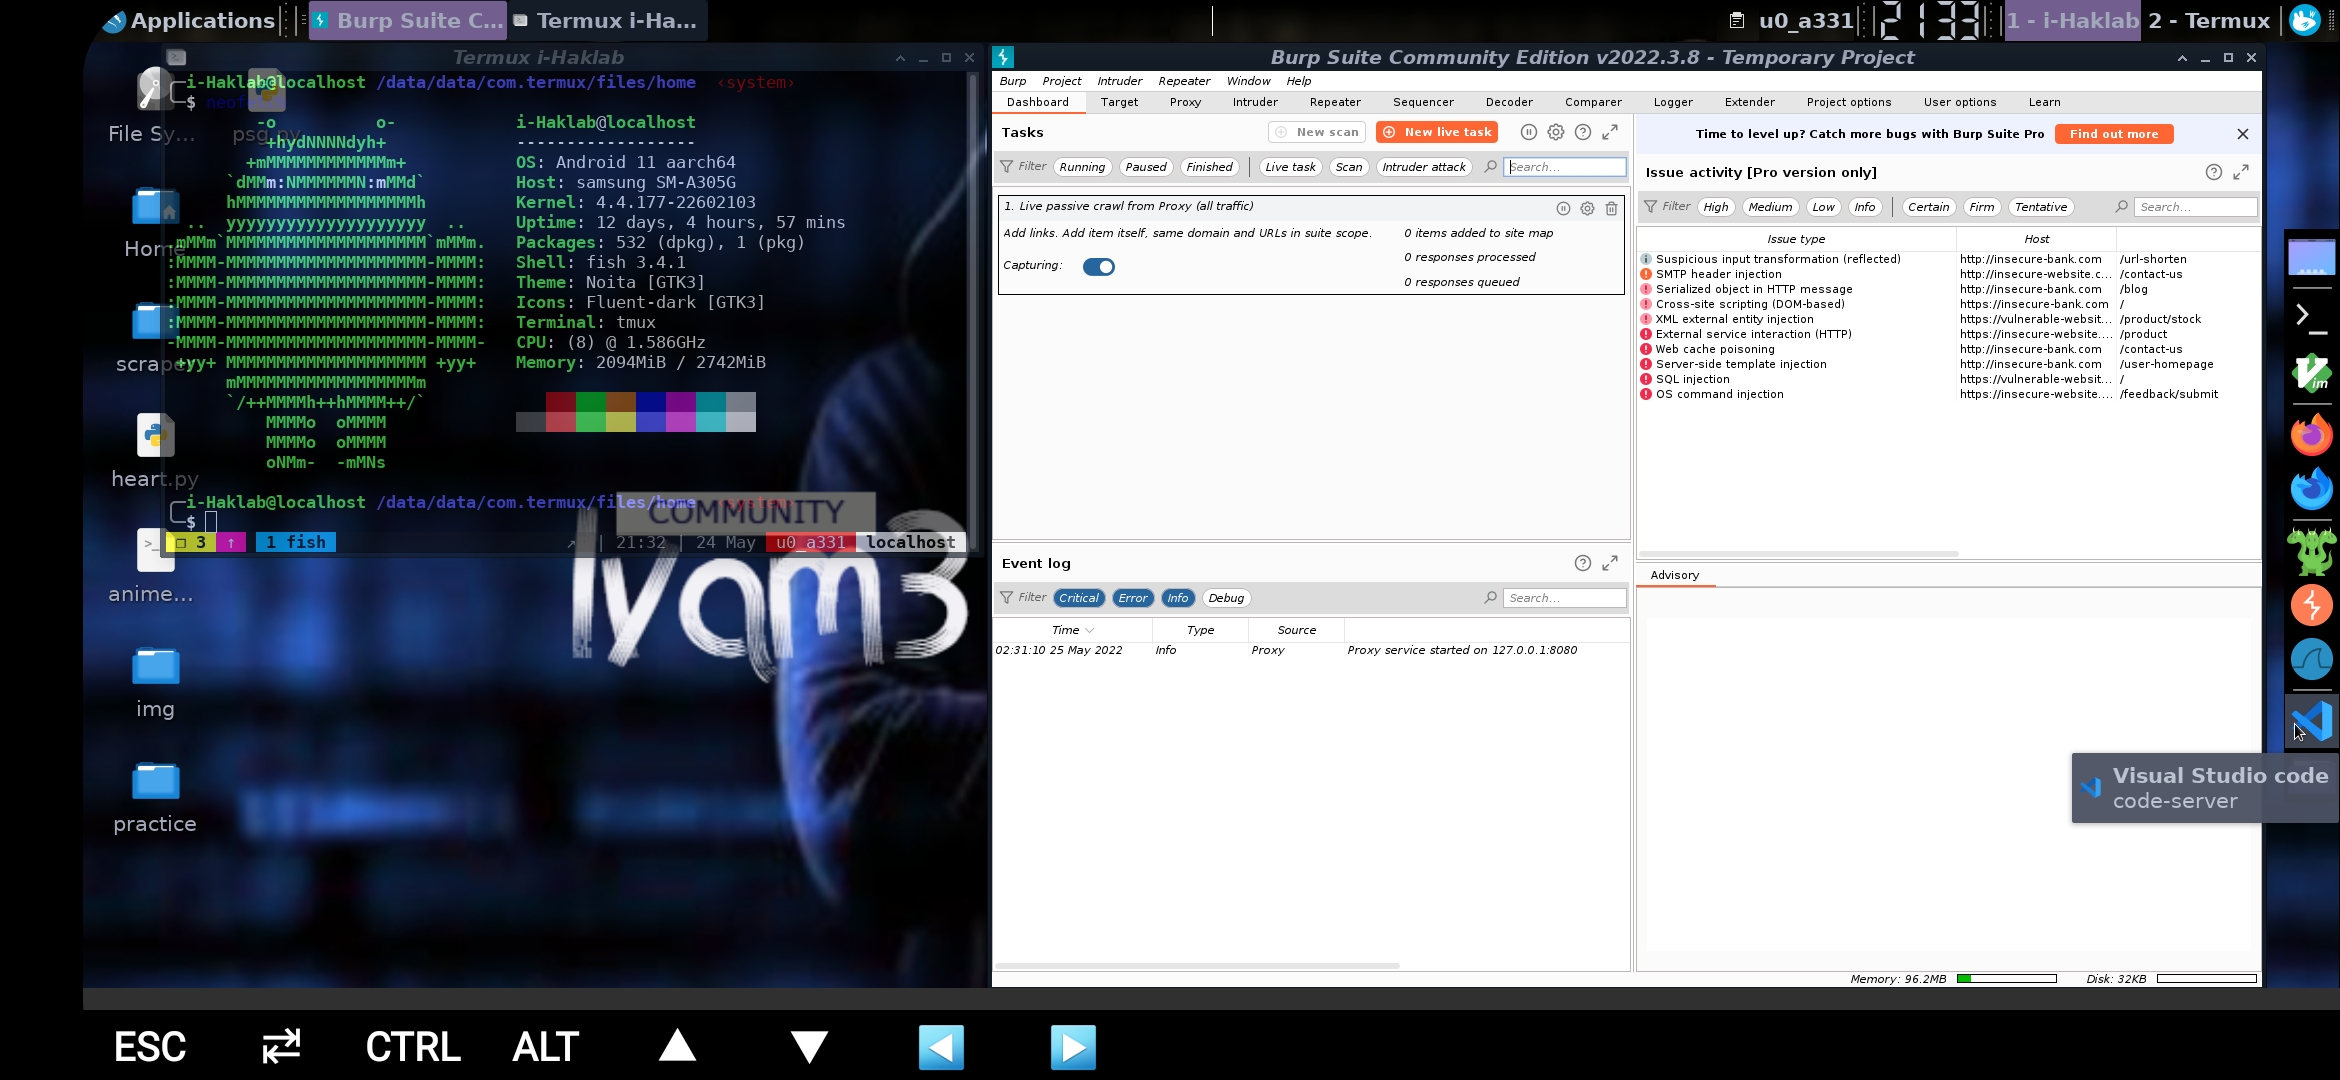Image resolution: width=2340 pixels, height=1080 pixels.
Task: Select the OS command injection issue row
Action: (1947, 394)
